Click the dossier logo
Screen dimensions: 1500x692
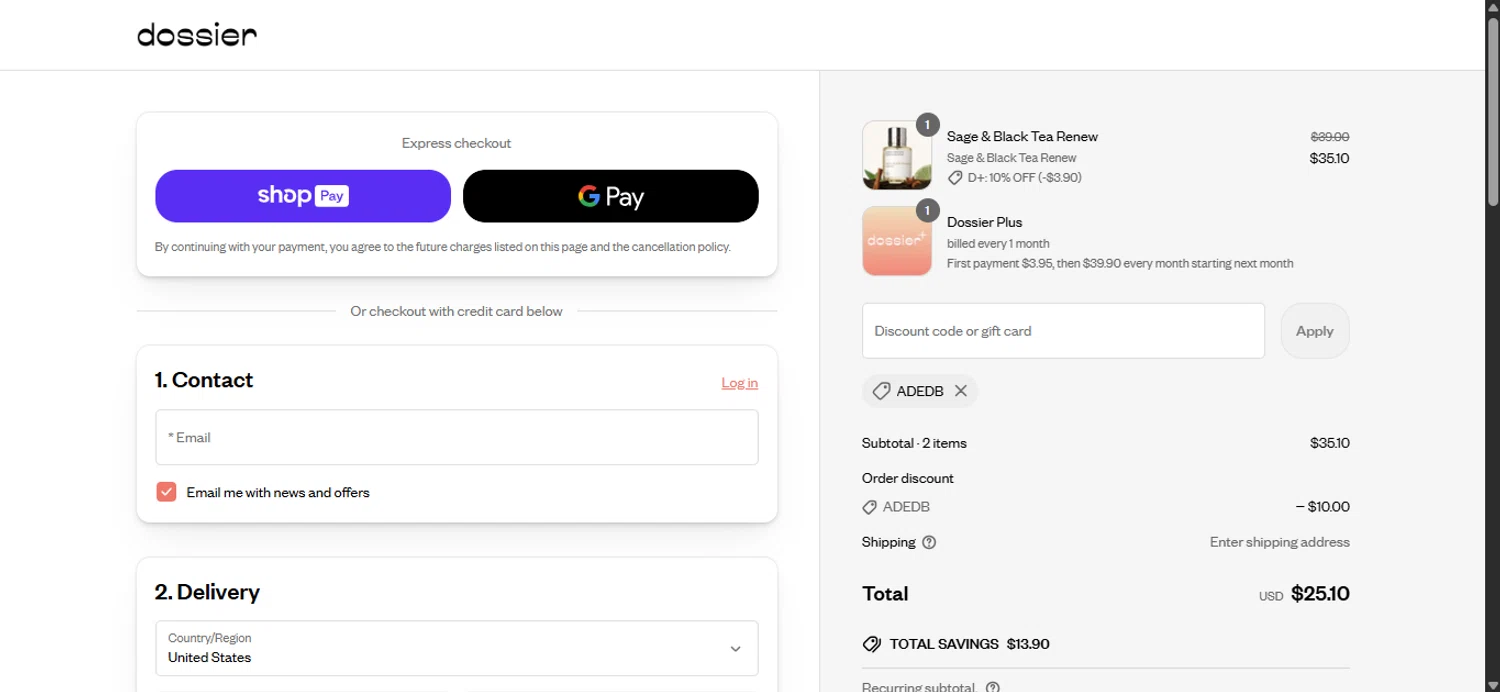click(x=197, y=35)
